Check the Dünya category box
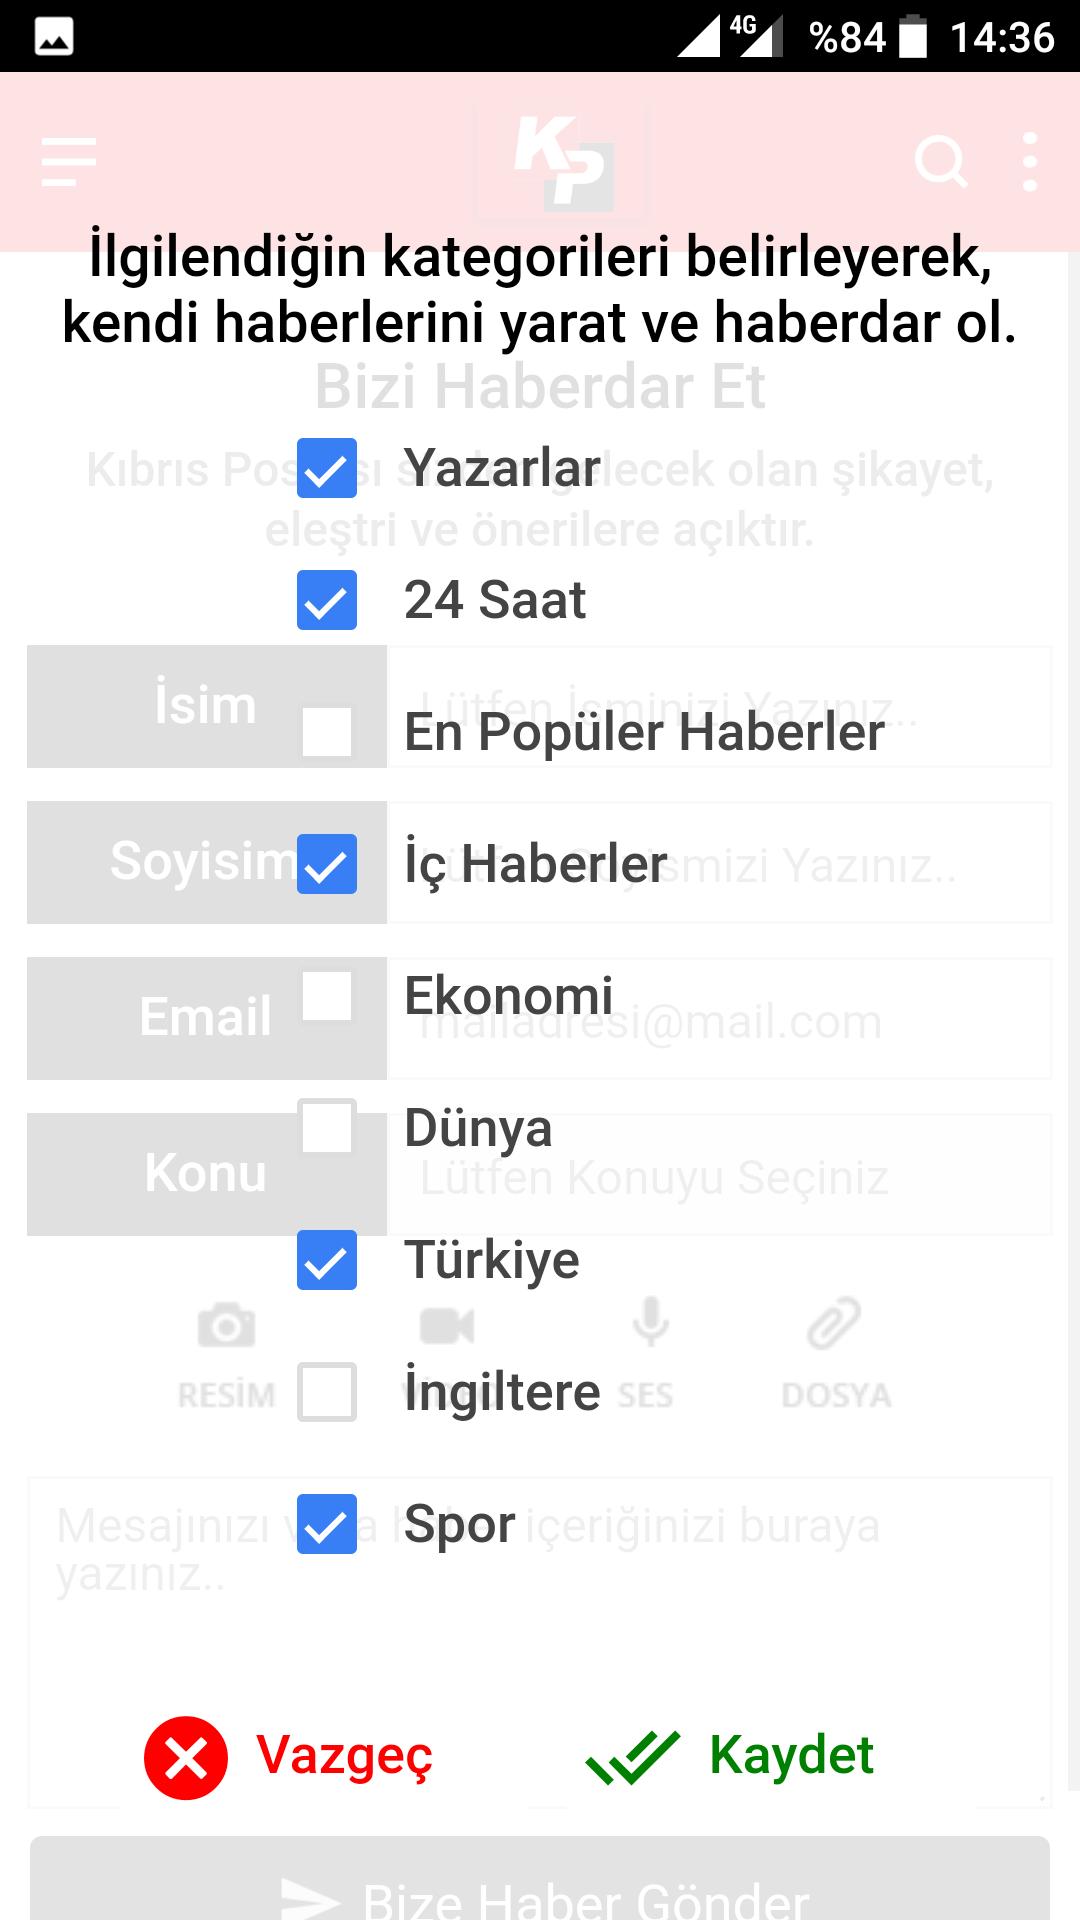The width and height of the screenshot is (1080, 1920). point(327,1128)
